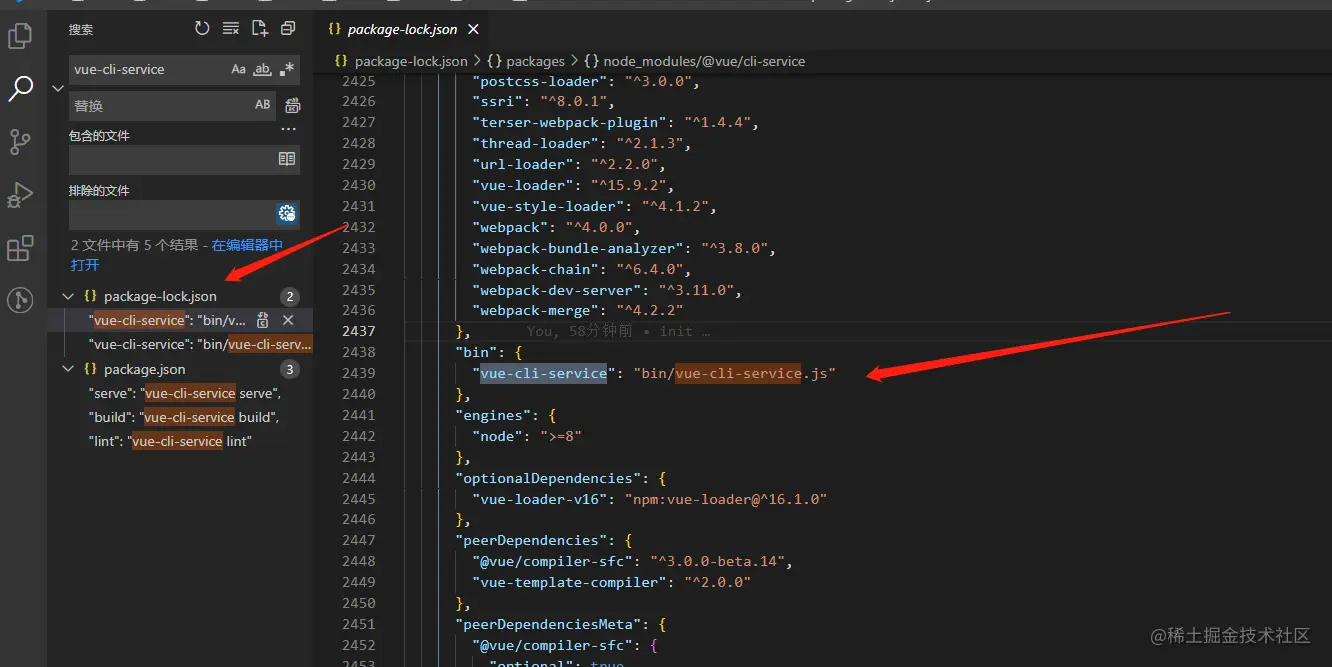Dismiss the selected package-lock.json match
The image size is (1332, 667).
(288, 320)
